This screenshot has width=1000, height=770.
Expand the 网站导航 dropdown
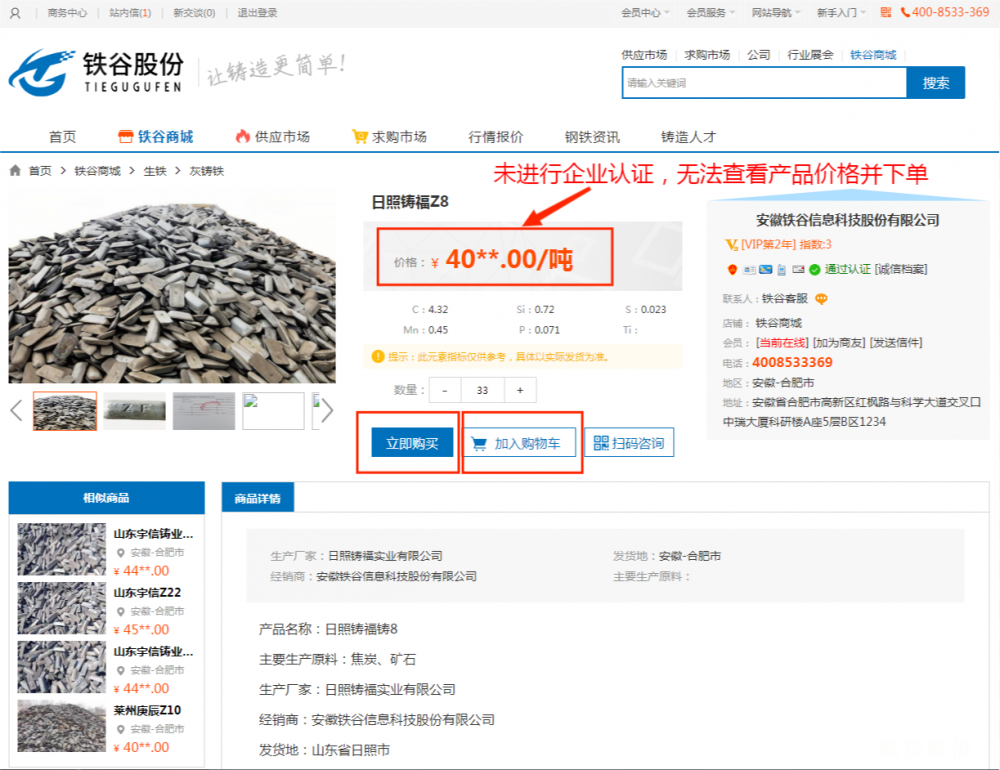pos(776,13)
